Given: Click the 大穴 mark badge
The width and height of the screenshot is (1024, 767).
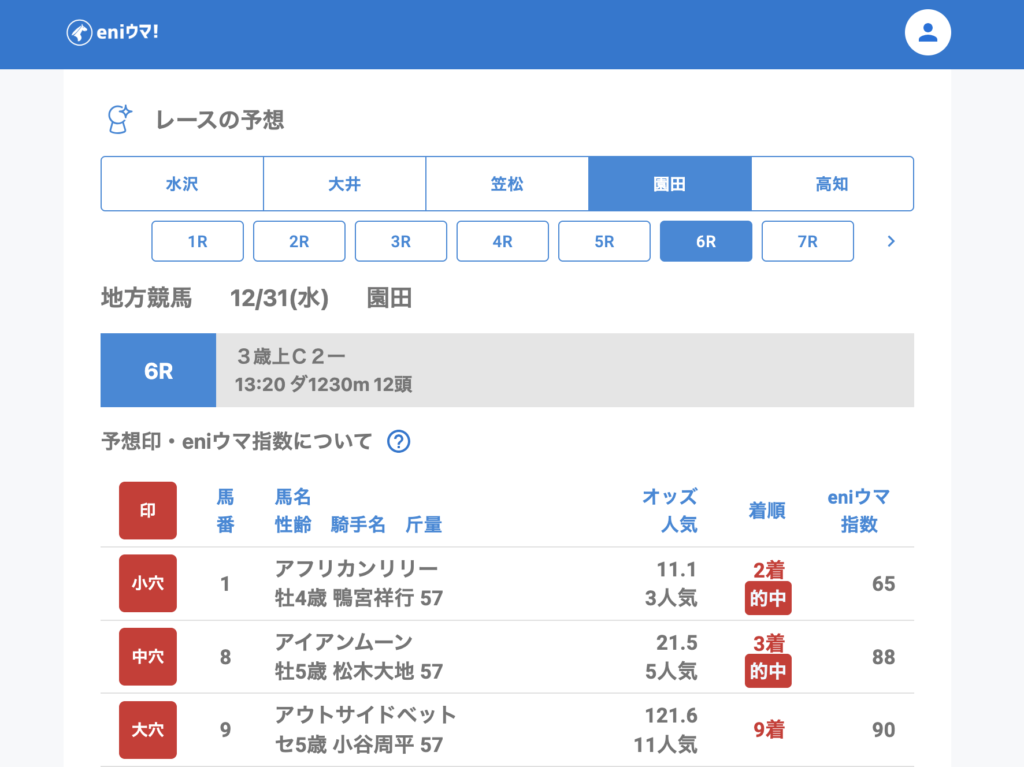Looking at the screenshot, I should (x=147, y=729).
